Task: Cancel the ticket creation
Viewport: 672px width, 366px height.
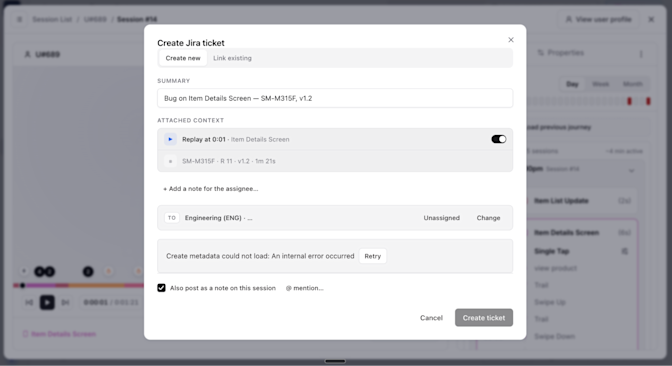Action: [431, 318]
